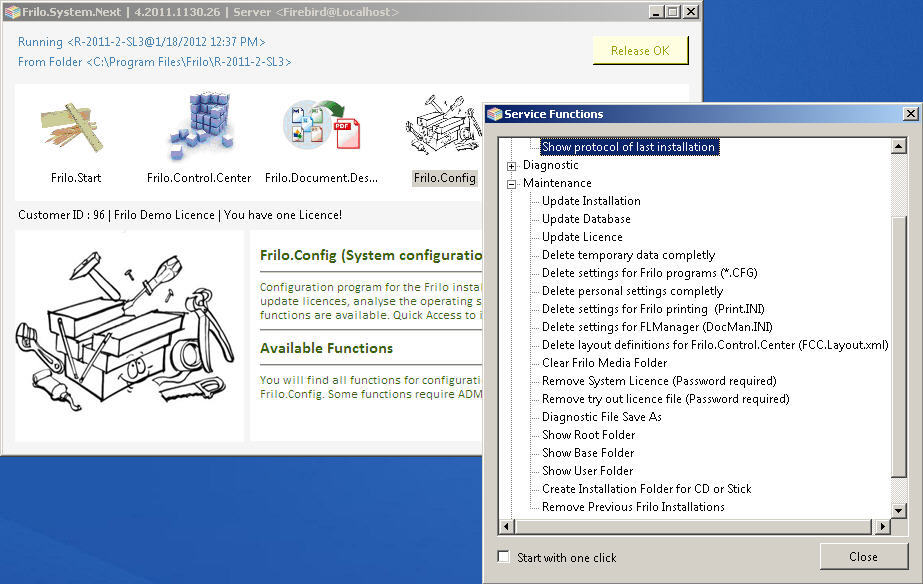
Task: Close the Service Functions window with X
Action: point(910,114)
